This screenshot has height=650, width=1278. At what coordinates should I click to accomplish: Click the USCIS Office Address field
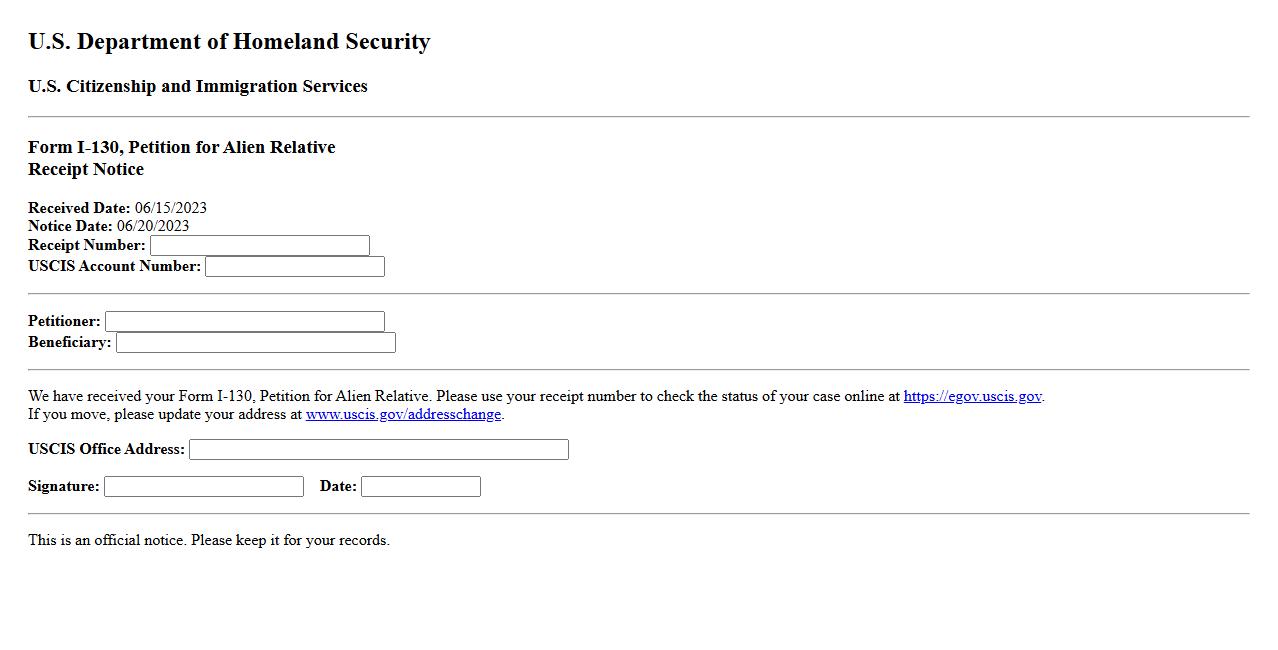pyautogui.click(x=379, y=450)
